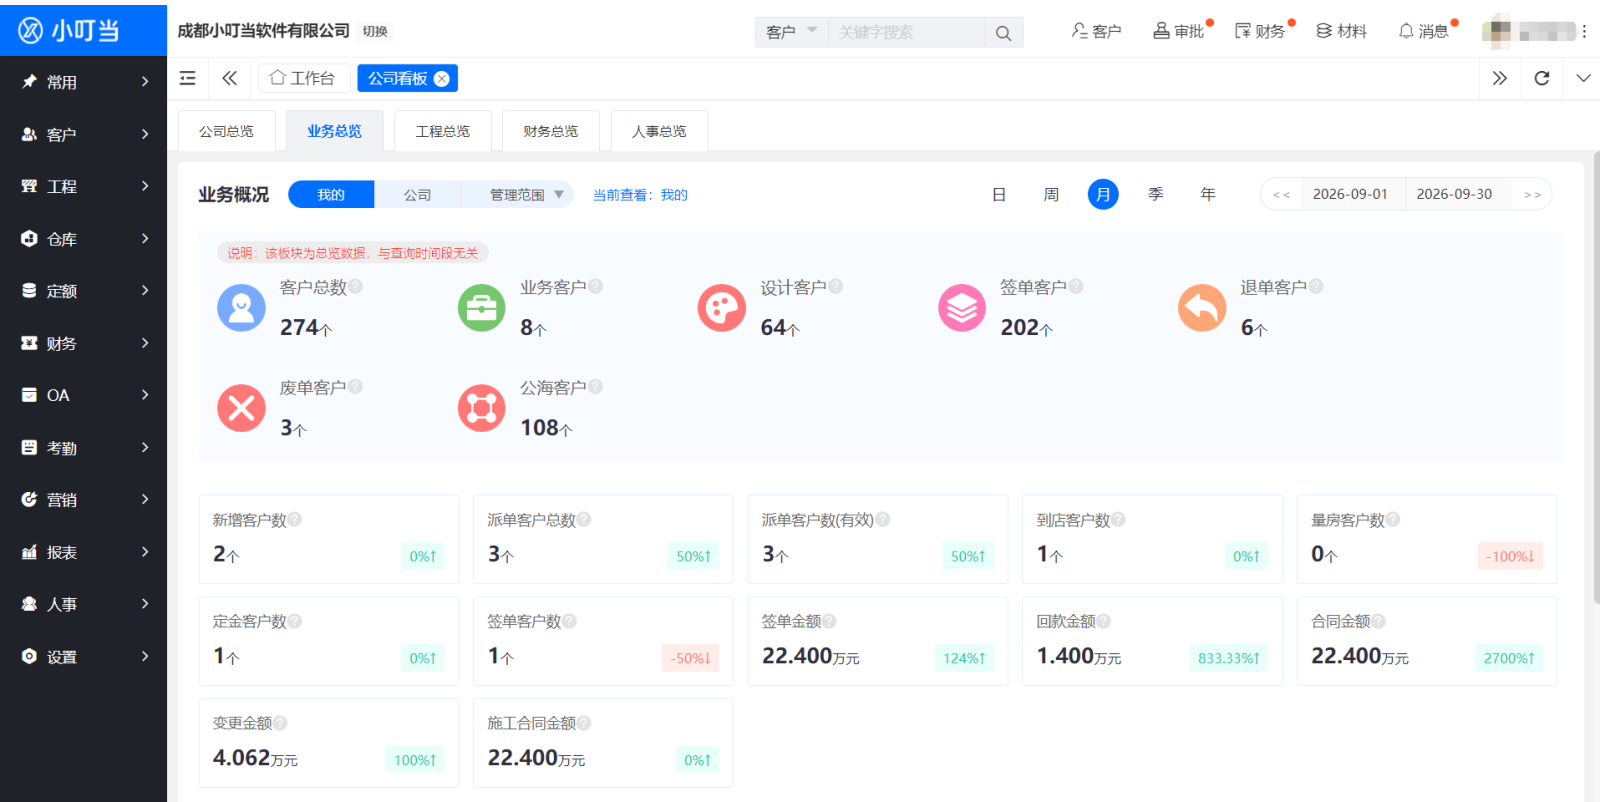Image resolution: width=1600 pixels, height=802 pixels.
Task: Click the double-left arrow tab scroll icon
Action: click(229, 78)
